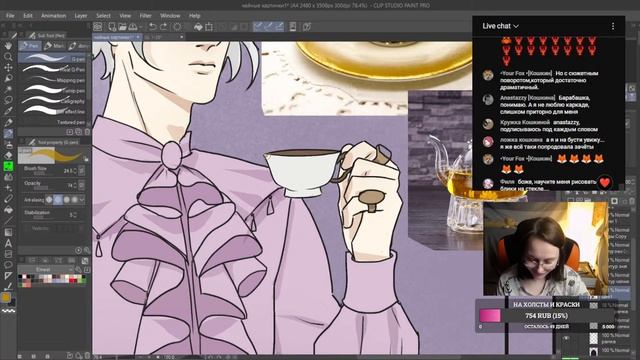Click the smartphone connect icon
Viewport: 640px width, 360px height.
tap(293, 27)
